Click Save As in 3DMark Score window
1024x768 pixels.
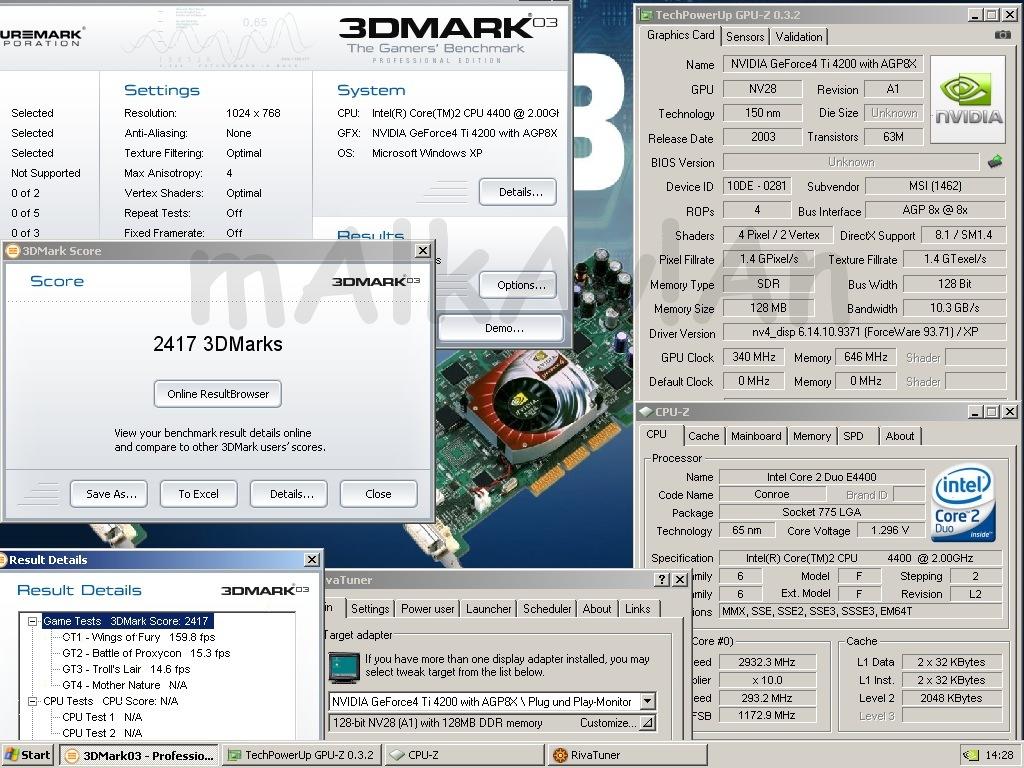[x=109, y=494]
